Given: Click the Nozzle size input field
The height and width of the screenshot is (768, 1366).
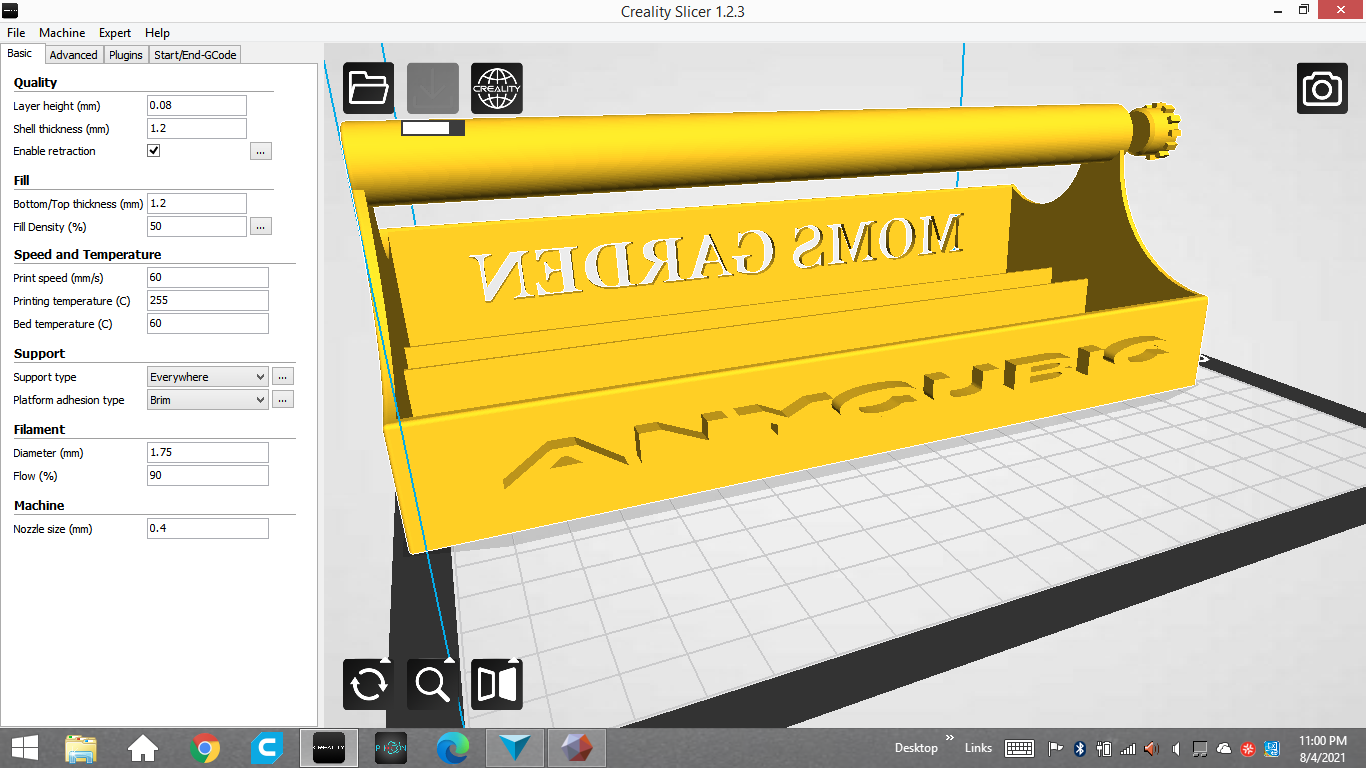Looking at the screenshot, I should 207,528.
